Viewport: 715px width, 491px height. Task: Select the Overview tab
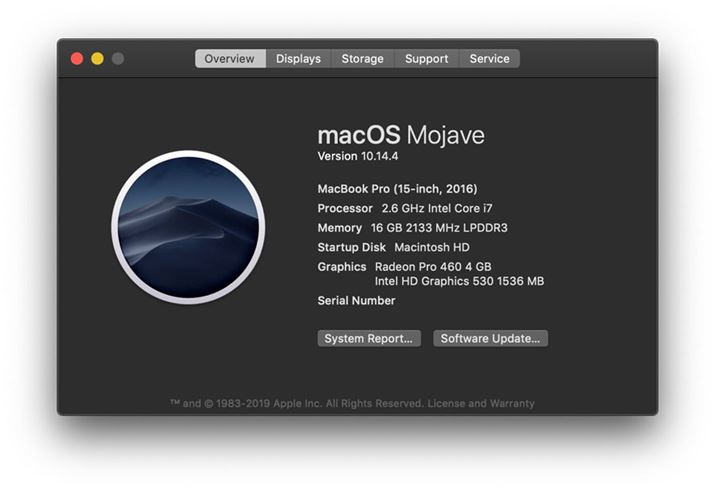click(230, 59)
